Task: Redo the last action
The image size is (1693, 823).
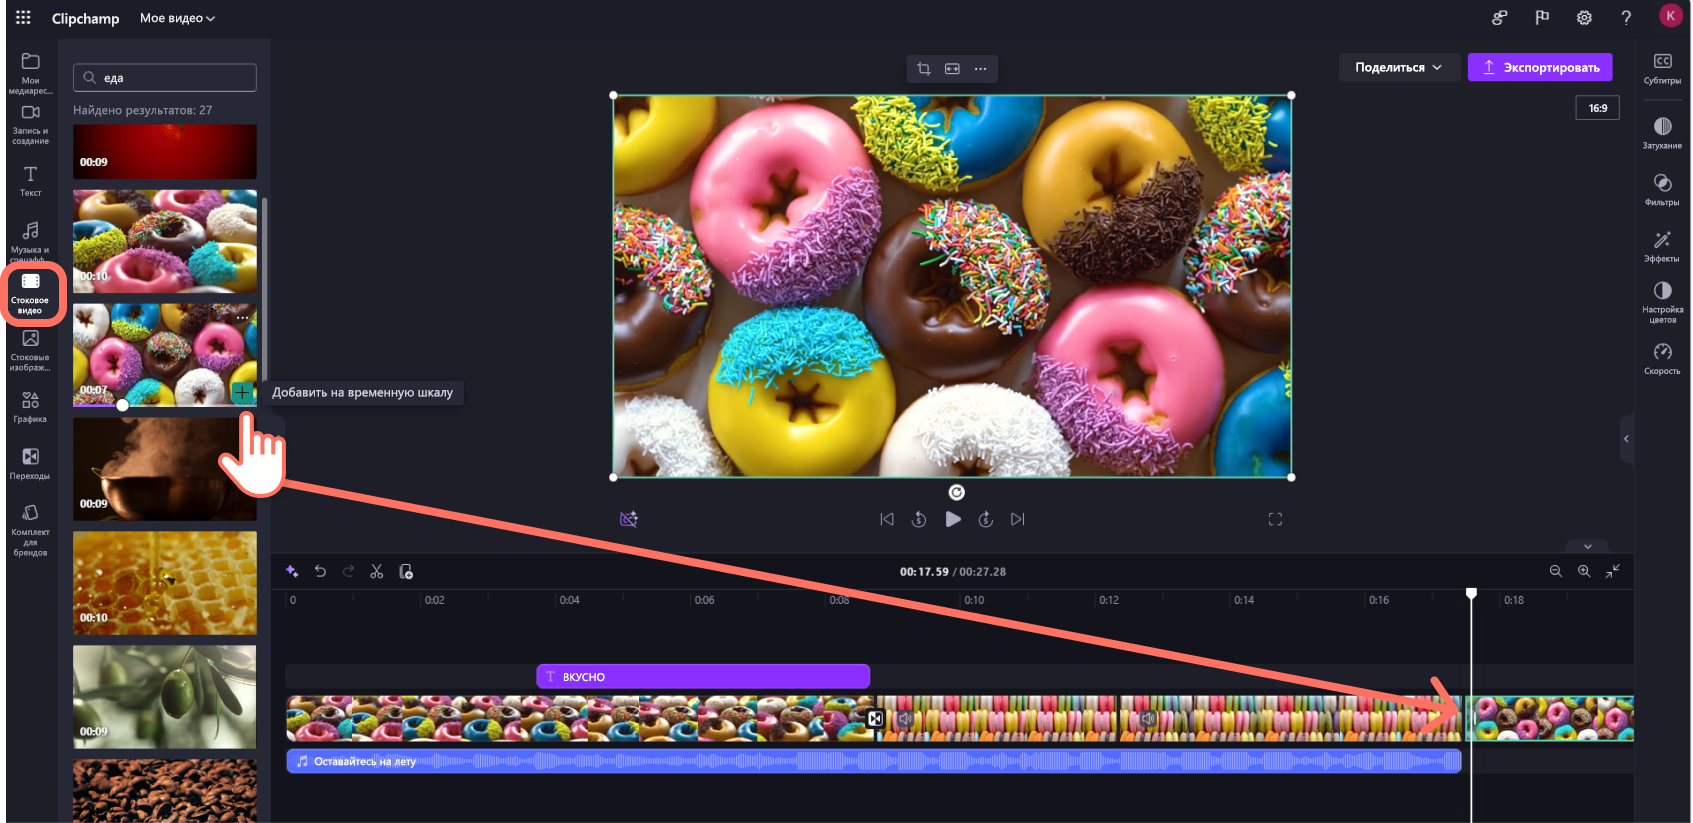Action: click(348, 571)
